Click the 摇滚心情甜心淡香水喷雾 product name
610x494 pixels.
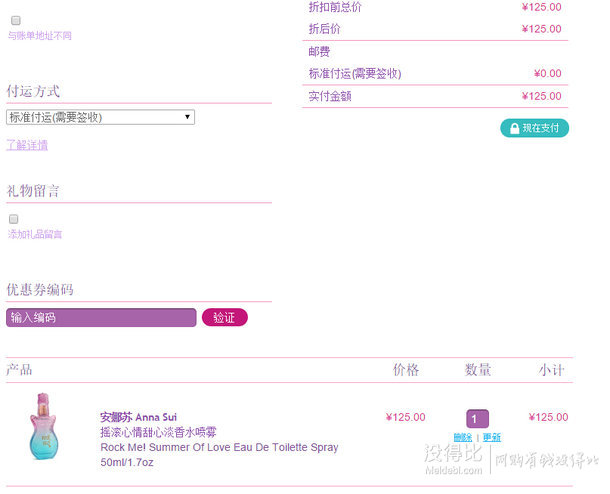coord(158,432)
